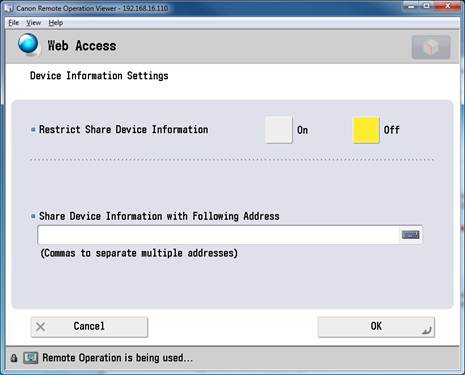Minimize the Remote Operation Viewer window
The width and height of the screenshot is (465, 375).
[412, 6]
